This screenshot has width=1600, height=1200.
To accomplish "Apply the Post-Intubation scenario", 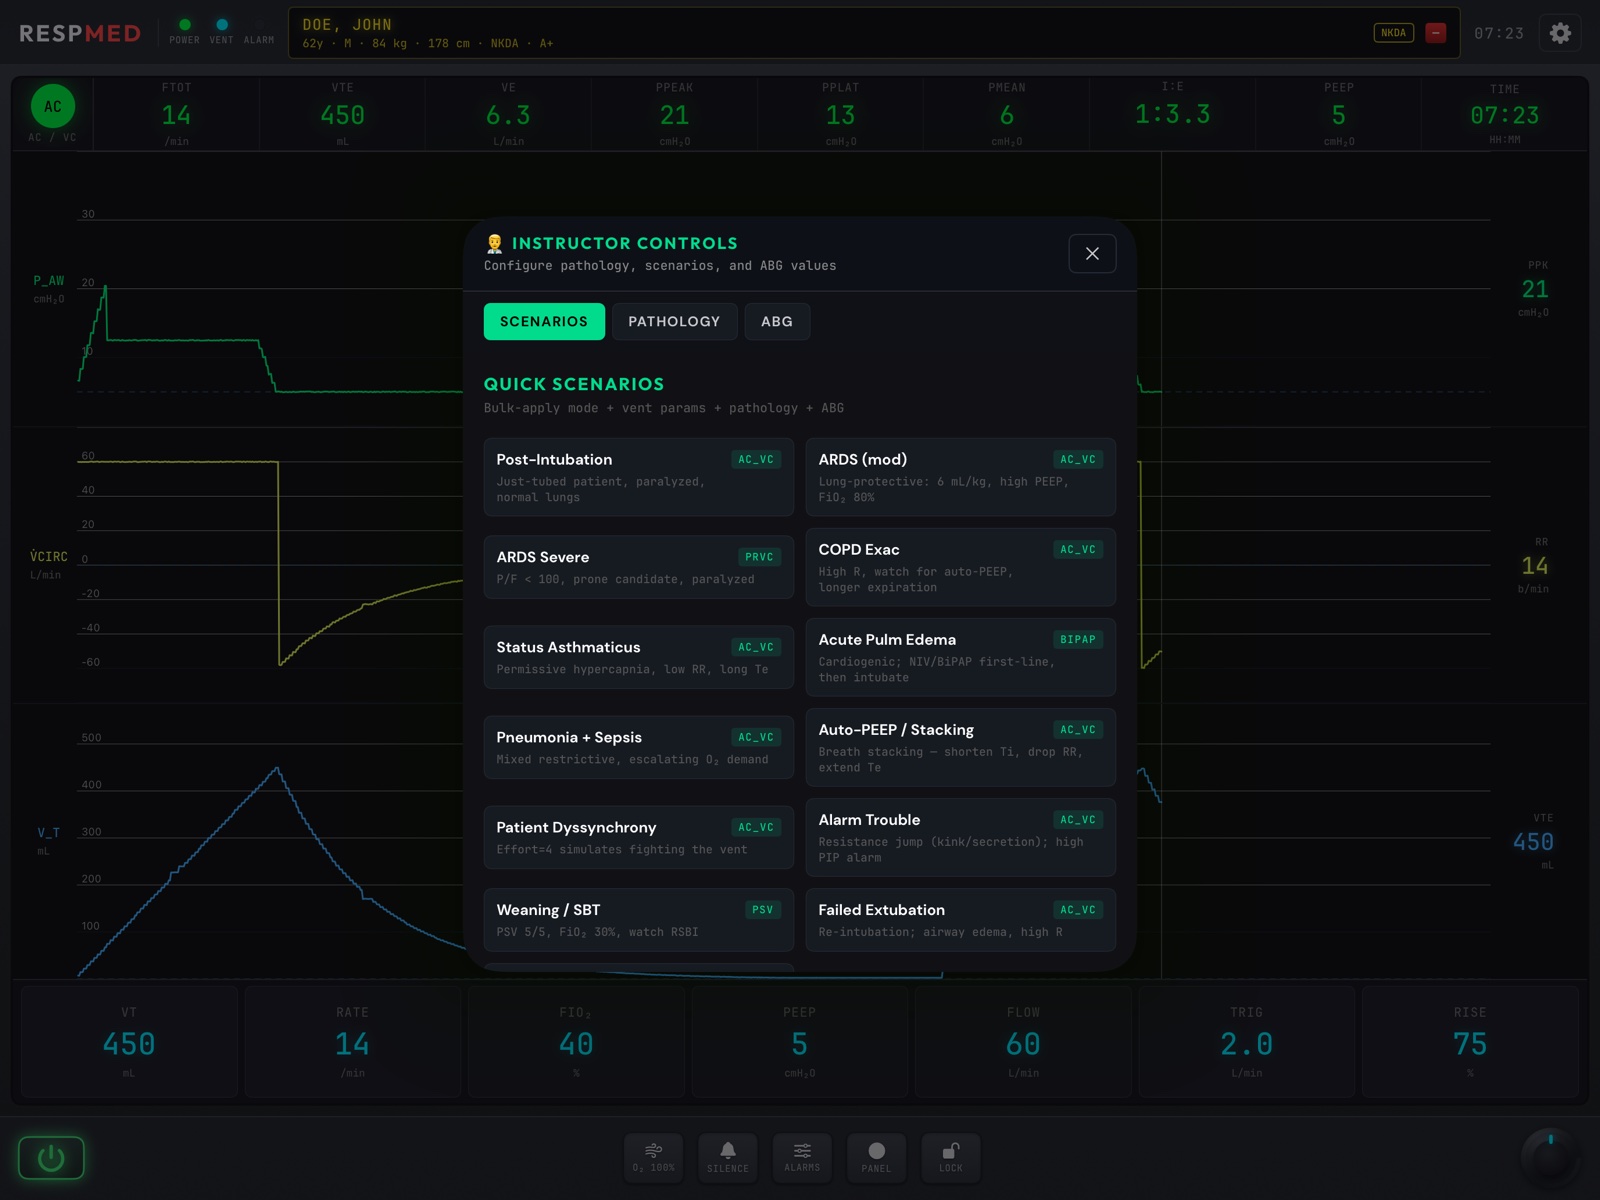I will click(638, 477).
